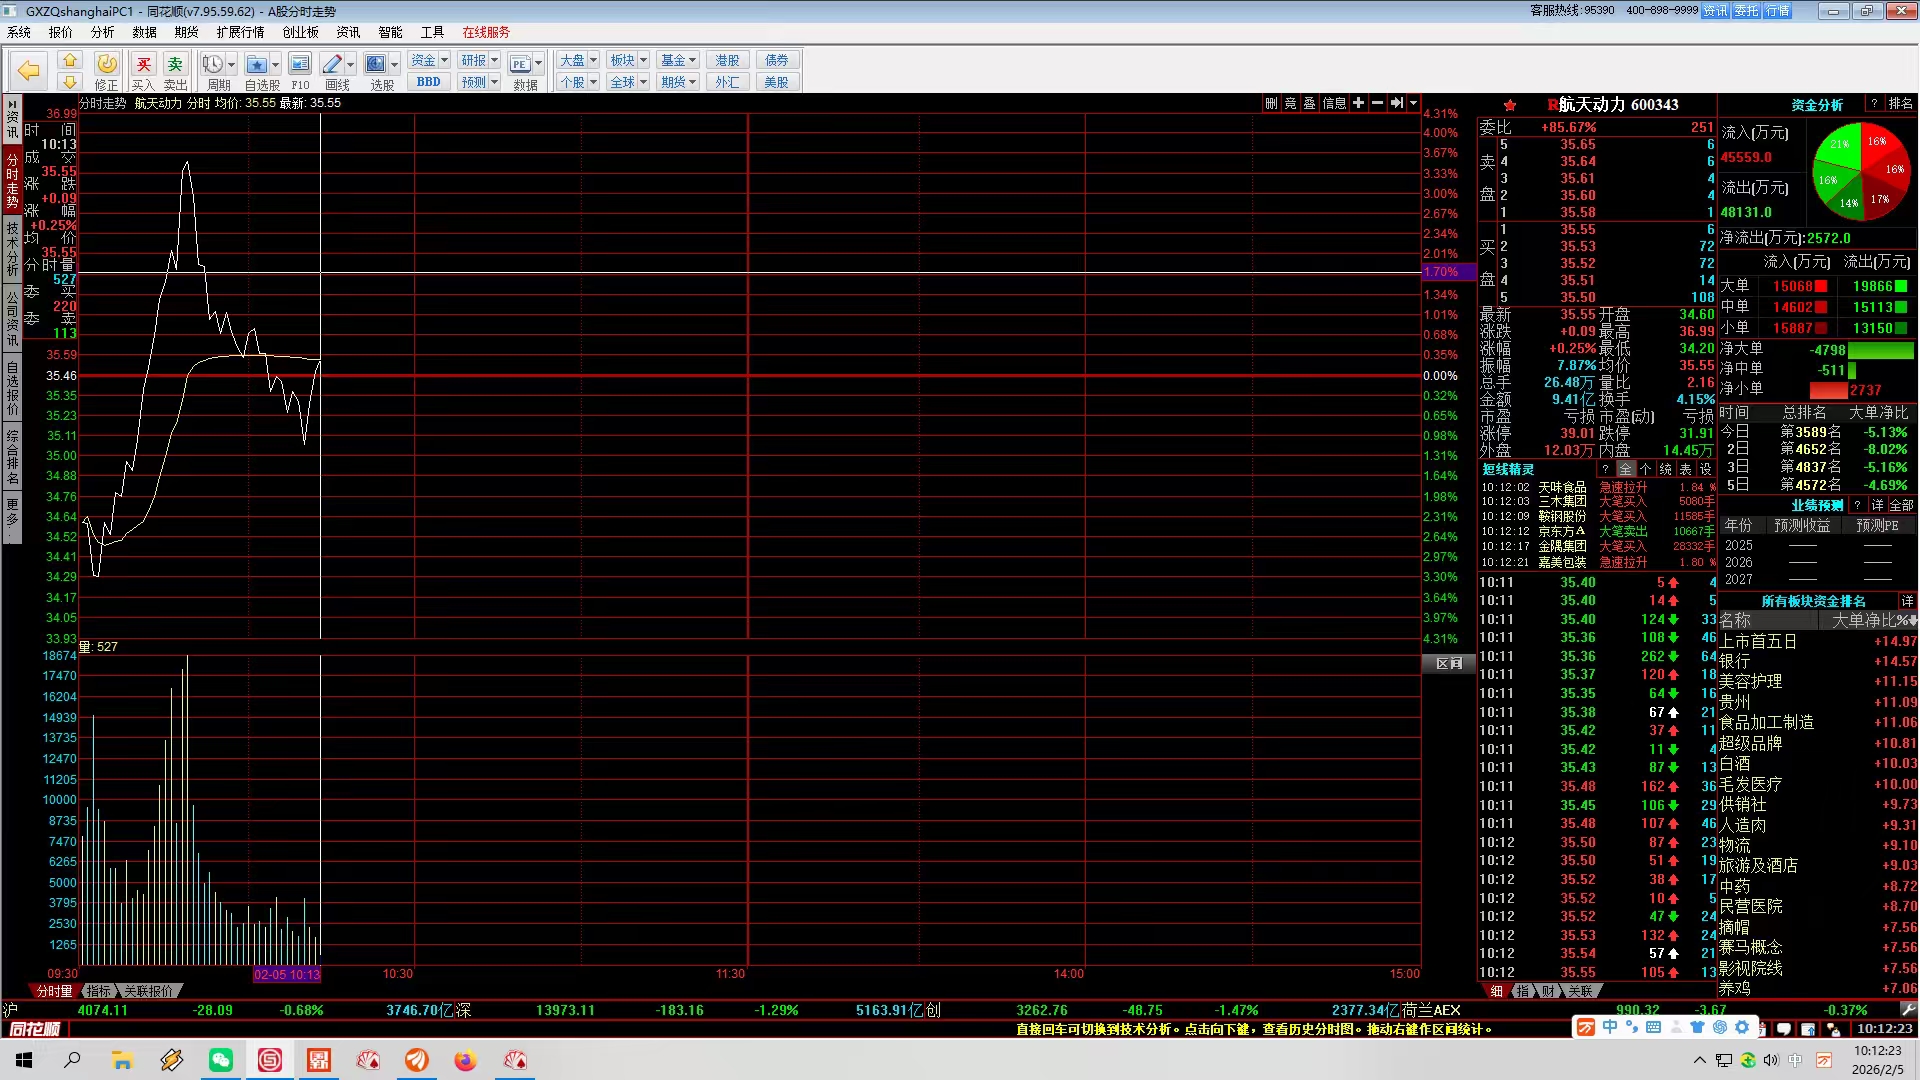The height and width of the screenshot is (1080, 1920).
Task: Toggle the 叠 overlay button above chart
Action: [1309, 103]
